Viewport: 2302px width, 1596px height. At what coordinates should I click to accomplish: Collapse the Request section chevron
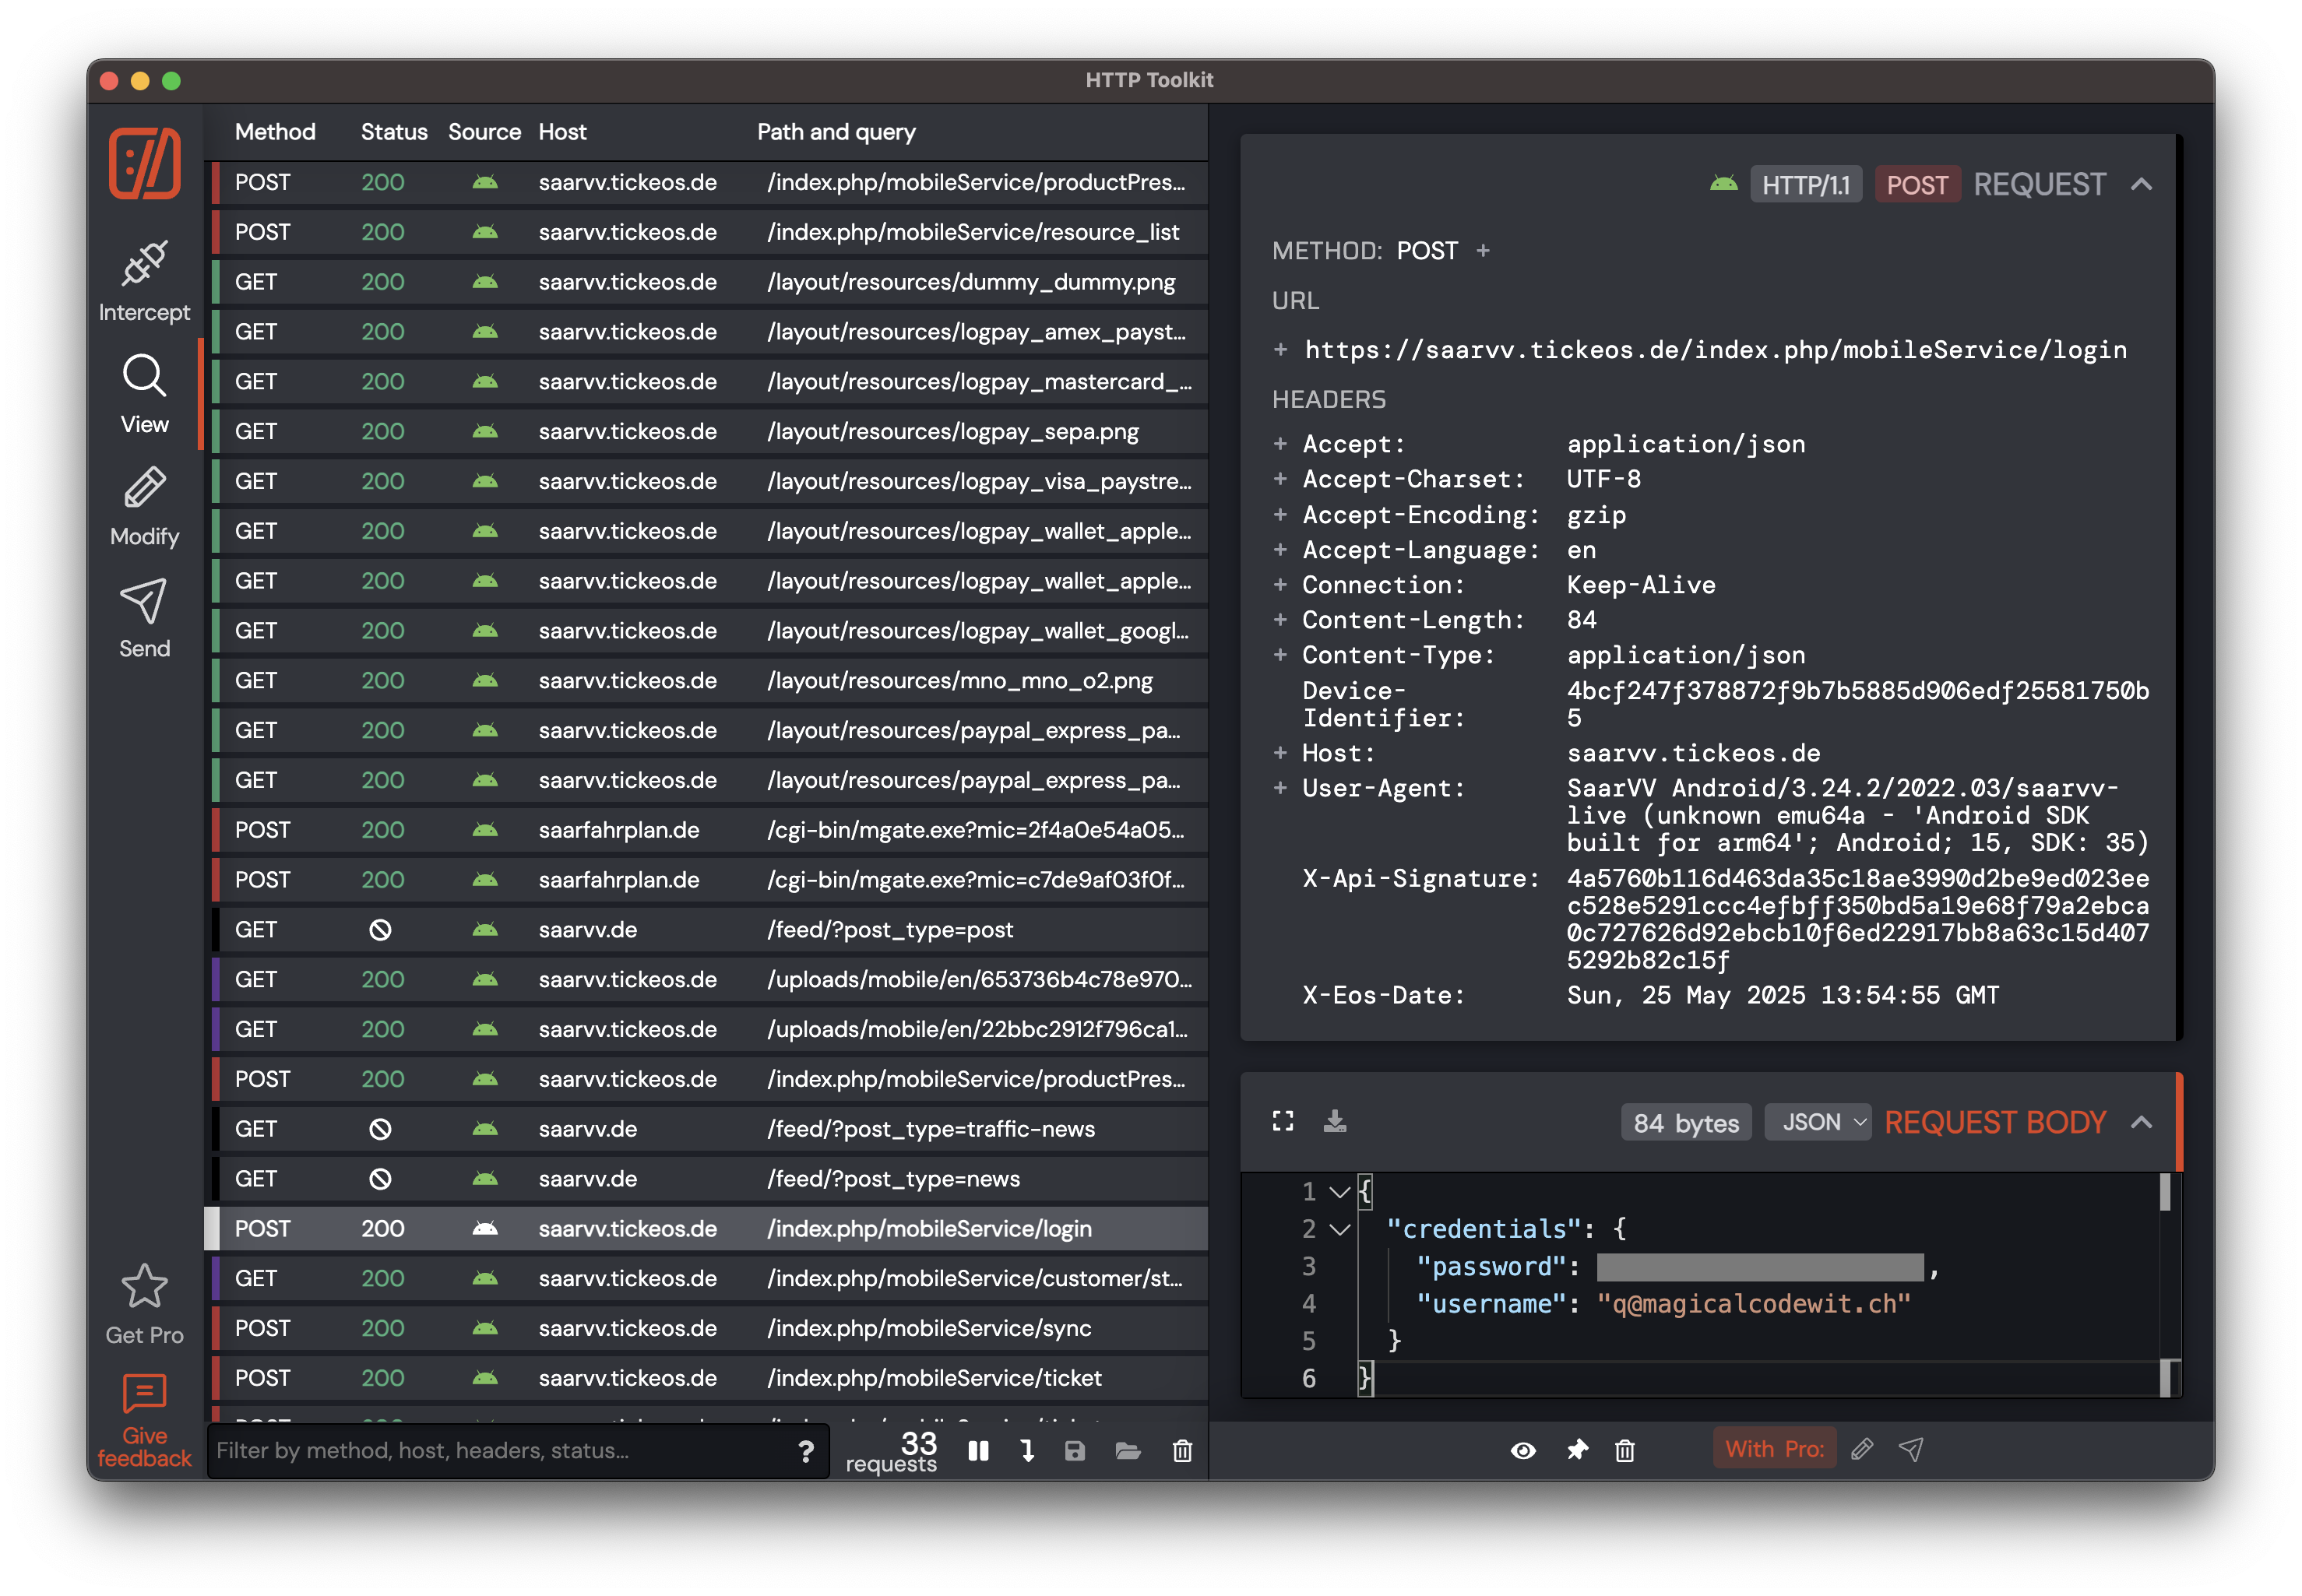point(2141,184)
